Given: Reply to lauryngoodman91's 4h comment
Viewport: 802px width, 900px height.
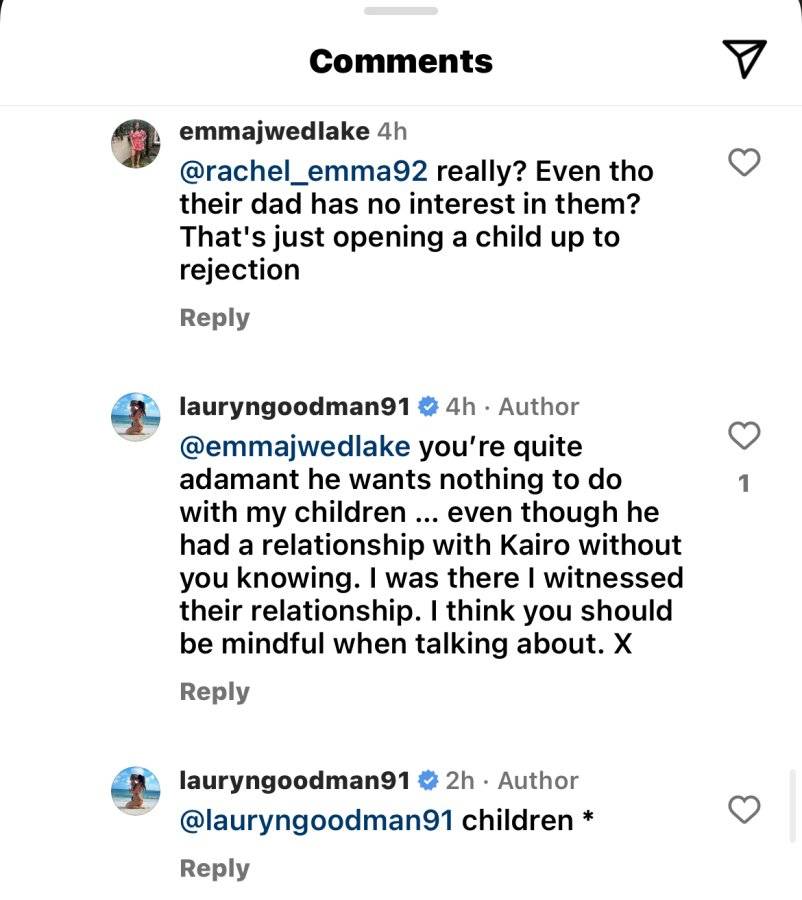Looking at the screenshot, I should pyautogui.click(x=215, y=692).
